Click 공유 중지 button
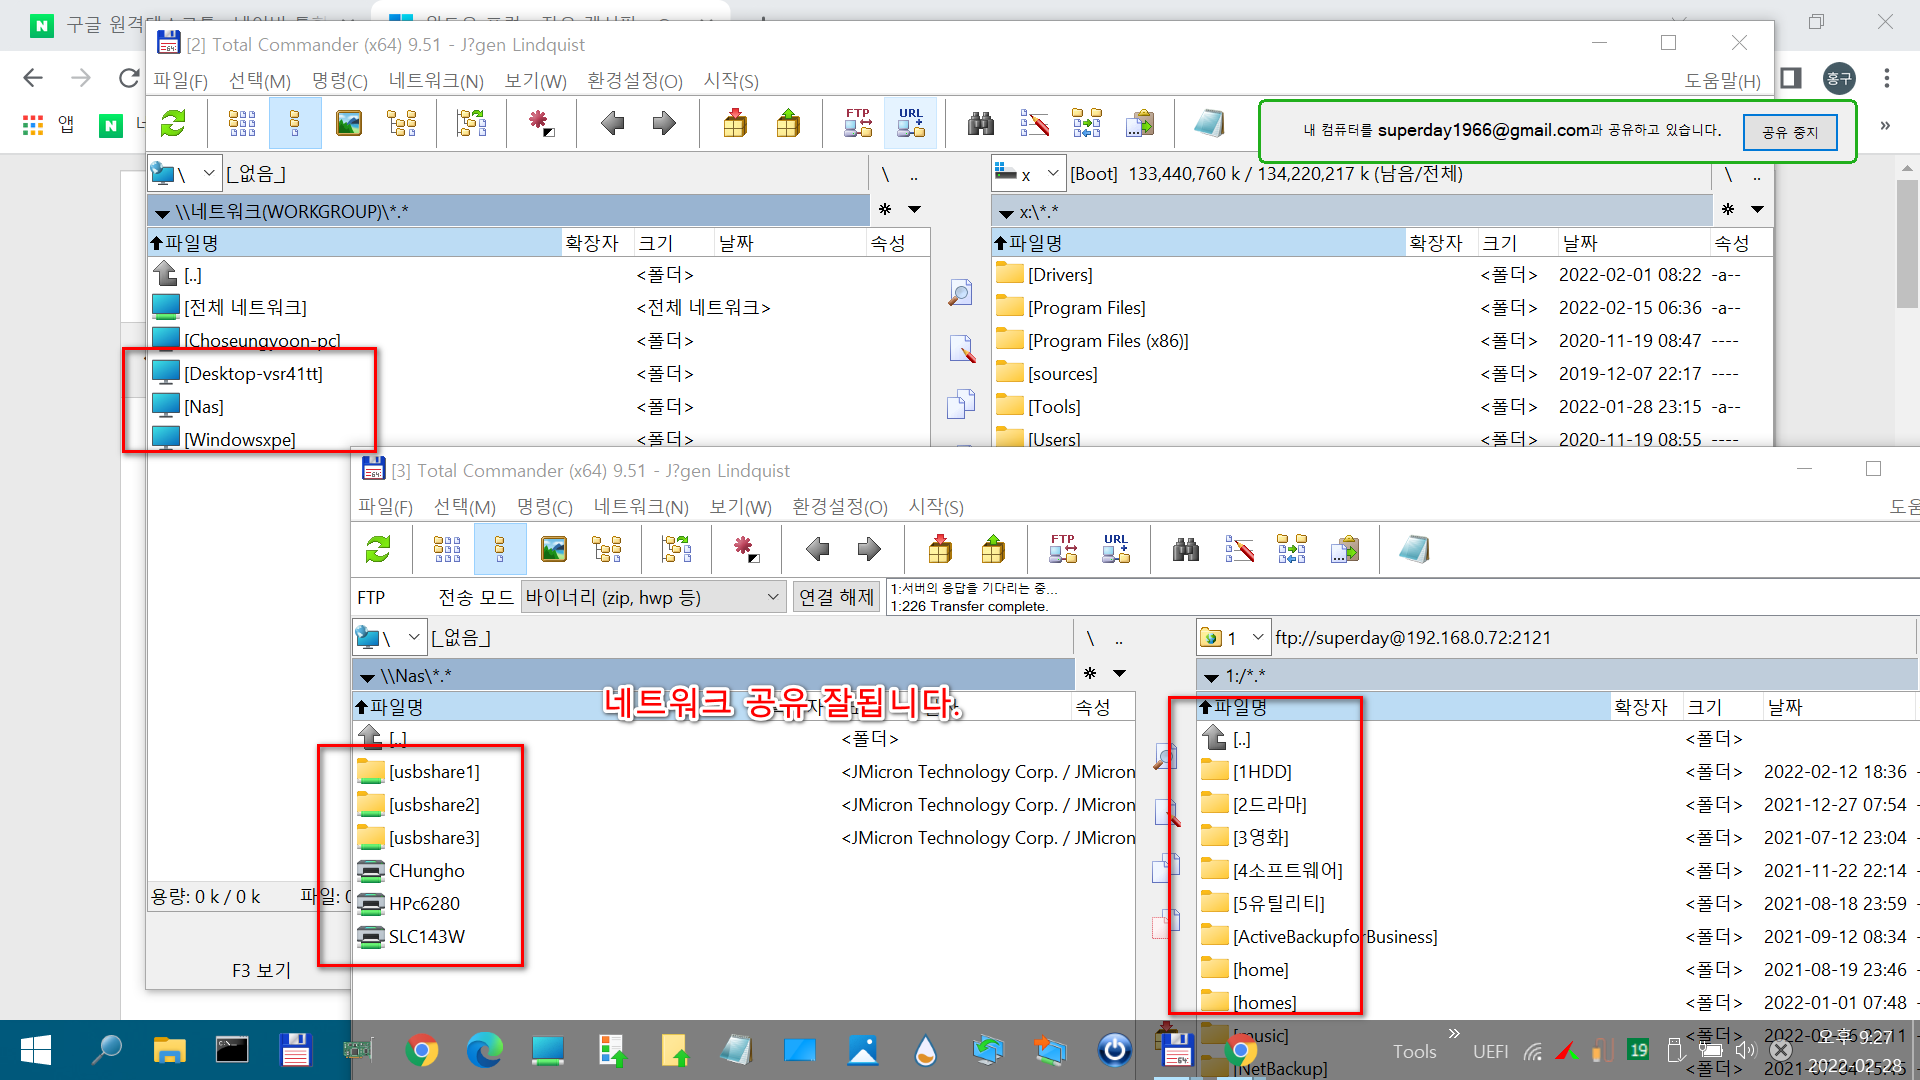1920x1080 pixels. [1790, 132]
